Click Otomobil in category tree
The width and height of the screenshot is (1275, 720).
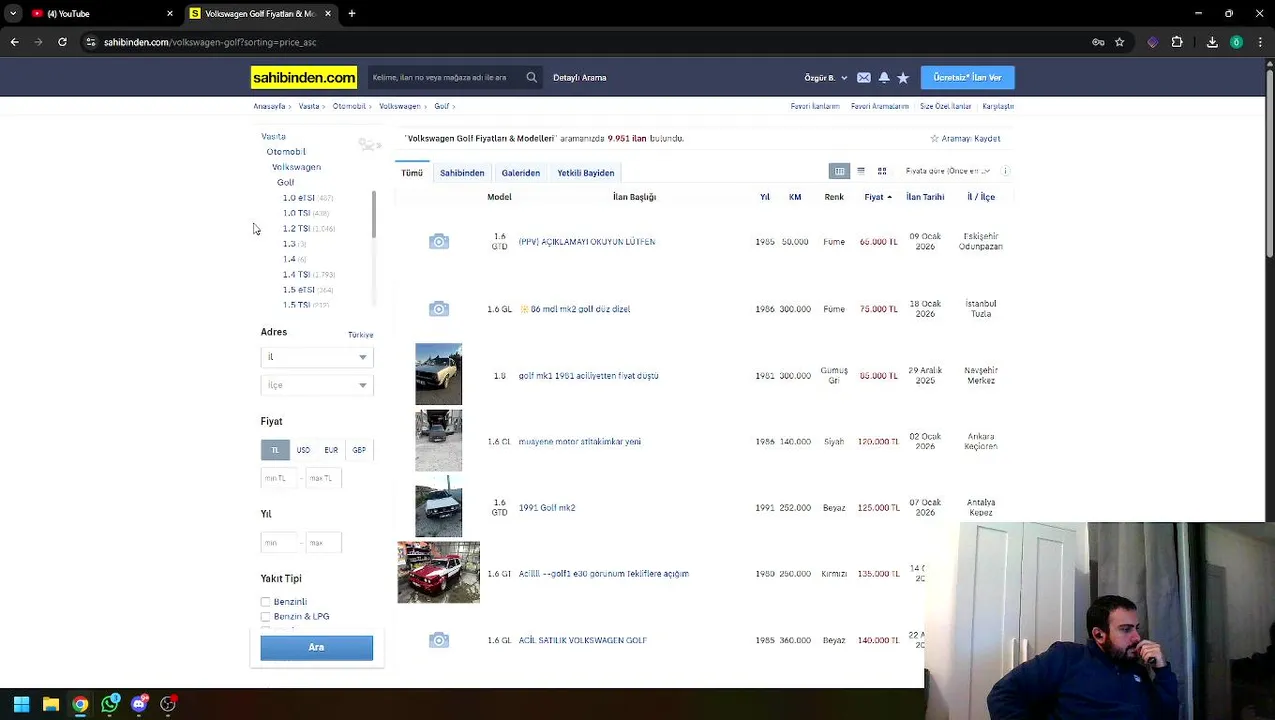tap(286, 152)
